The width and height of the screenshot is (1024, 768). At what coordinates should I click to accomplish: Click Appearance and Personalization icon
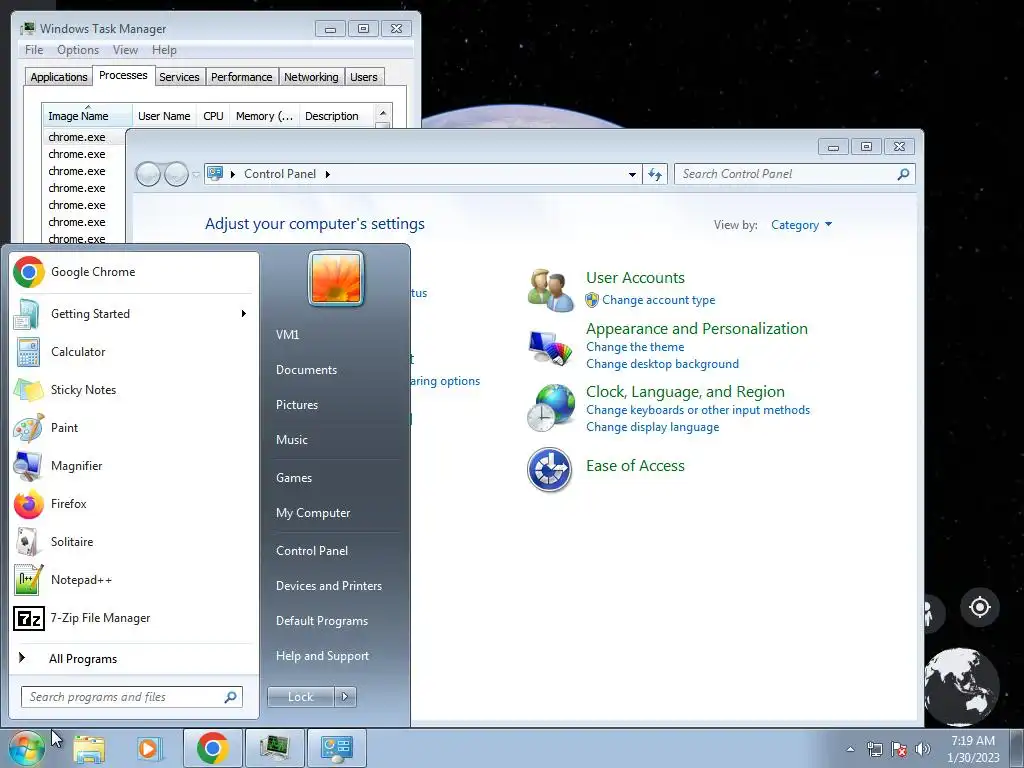(550, 347)
